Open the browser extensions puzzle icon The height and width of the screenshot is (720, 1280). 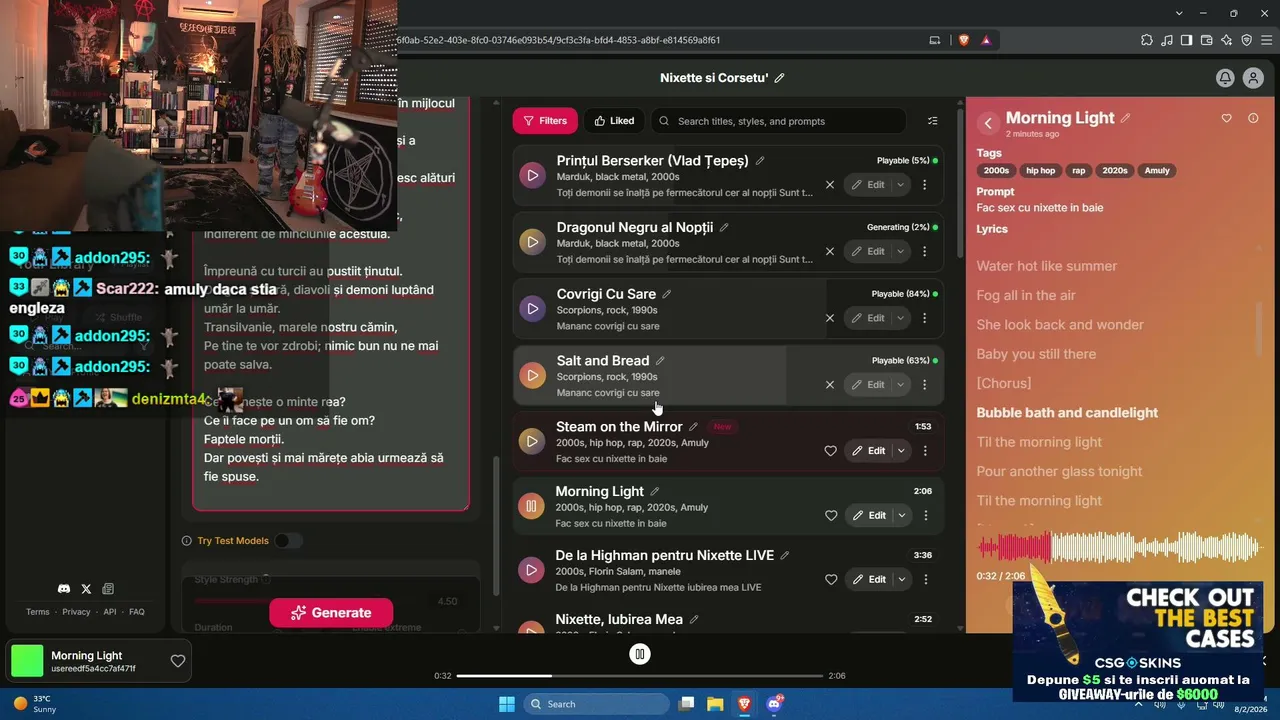[x=1147, y=40]
